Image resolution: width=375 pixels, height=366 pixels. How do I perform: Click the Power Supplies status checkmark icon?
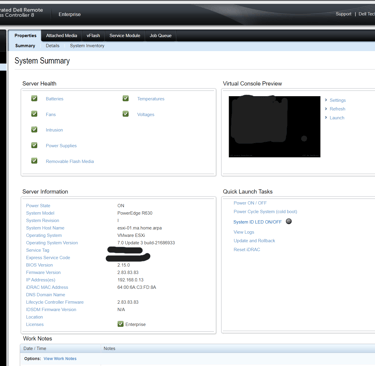34,145
